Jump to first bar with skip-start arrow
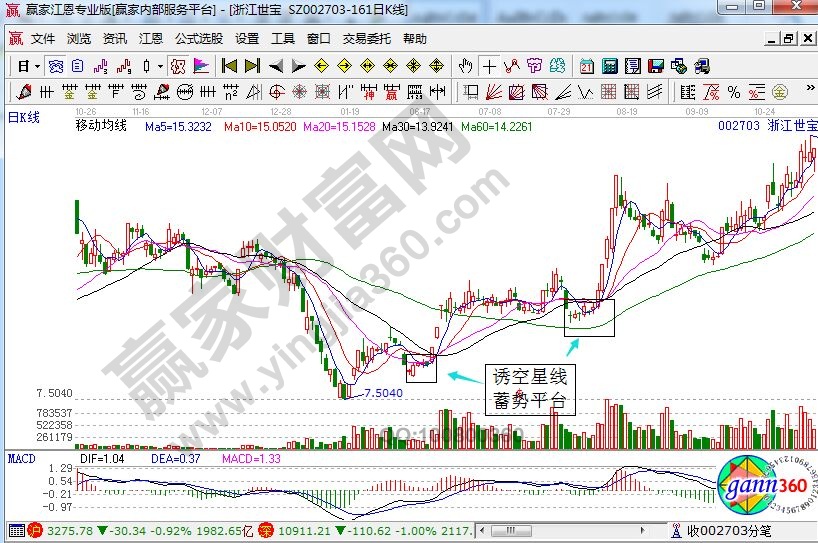 (229, 66)
